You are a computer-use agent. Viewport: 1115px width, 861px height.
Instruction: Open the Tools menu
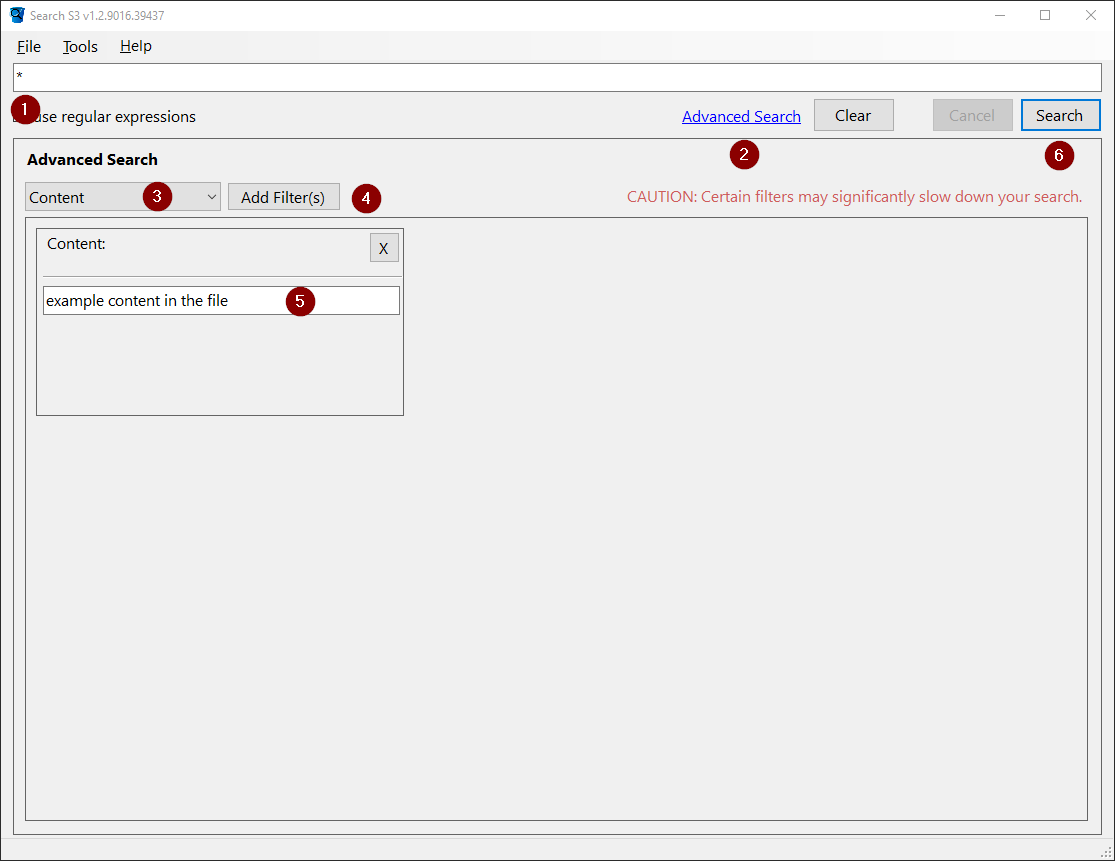click(x=80, y=47)
